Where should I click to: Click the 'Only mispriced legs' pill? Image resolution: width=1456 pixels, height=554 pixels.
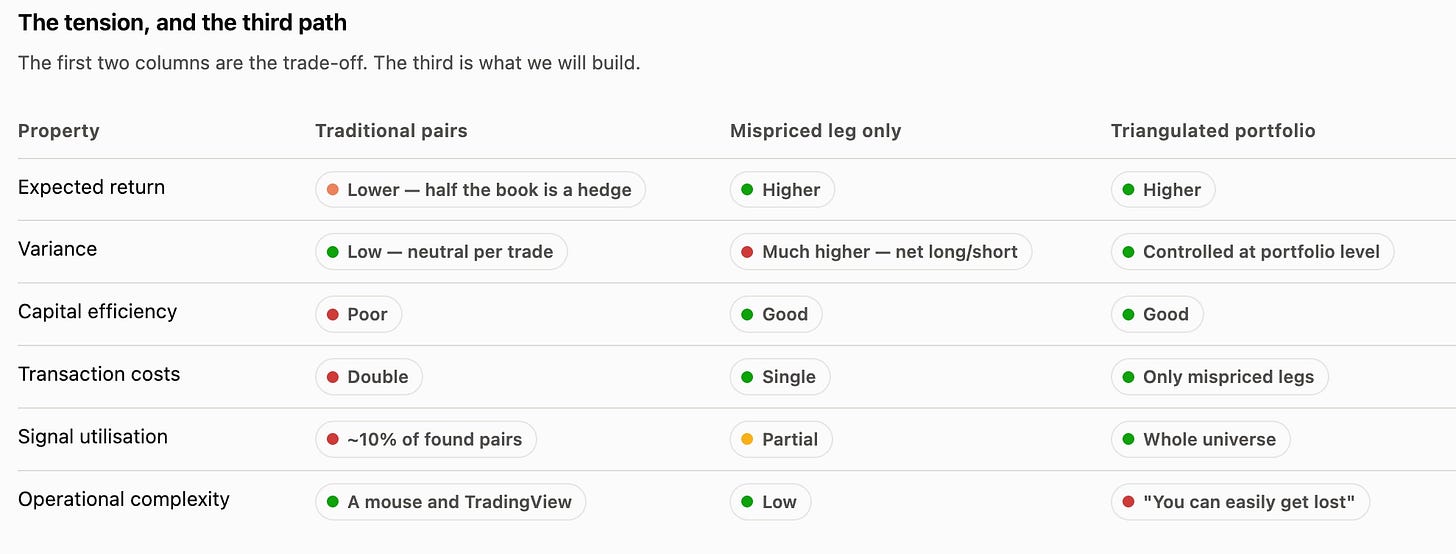1220,377
